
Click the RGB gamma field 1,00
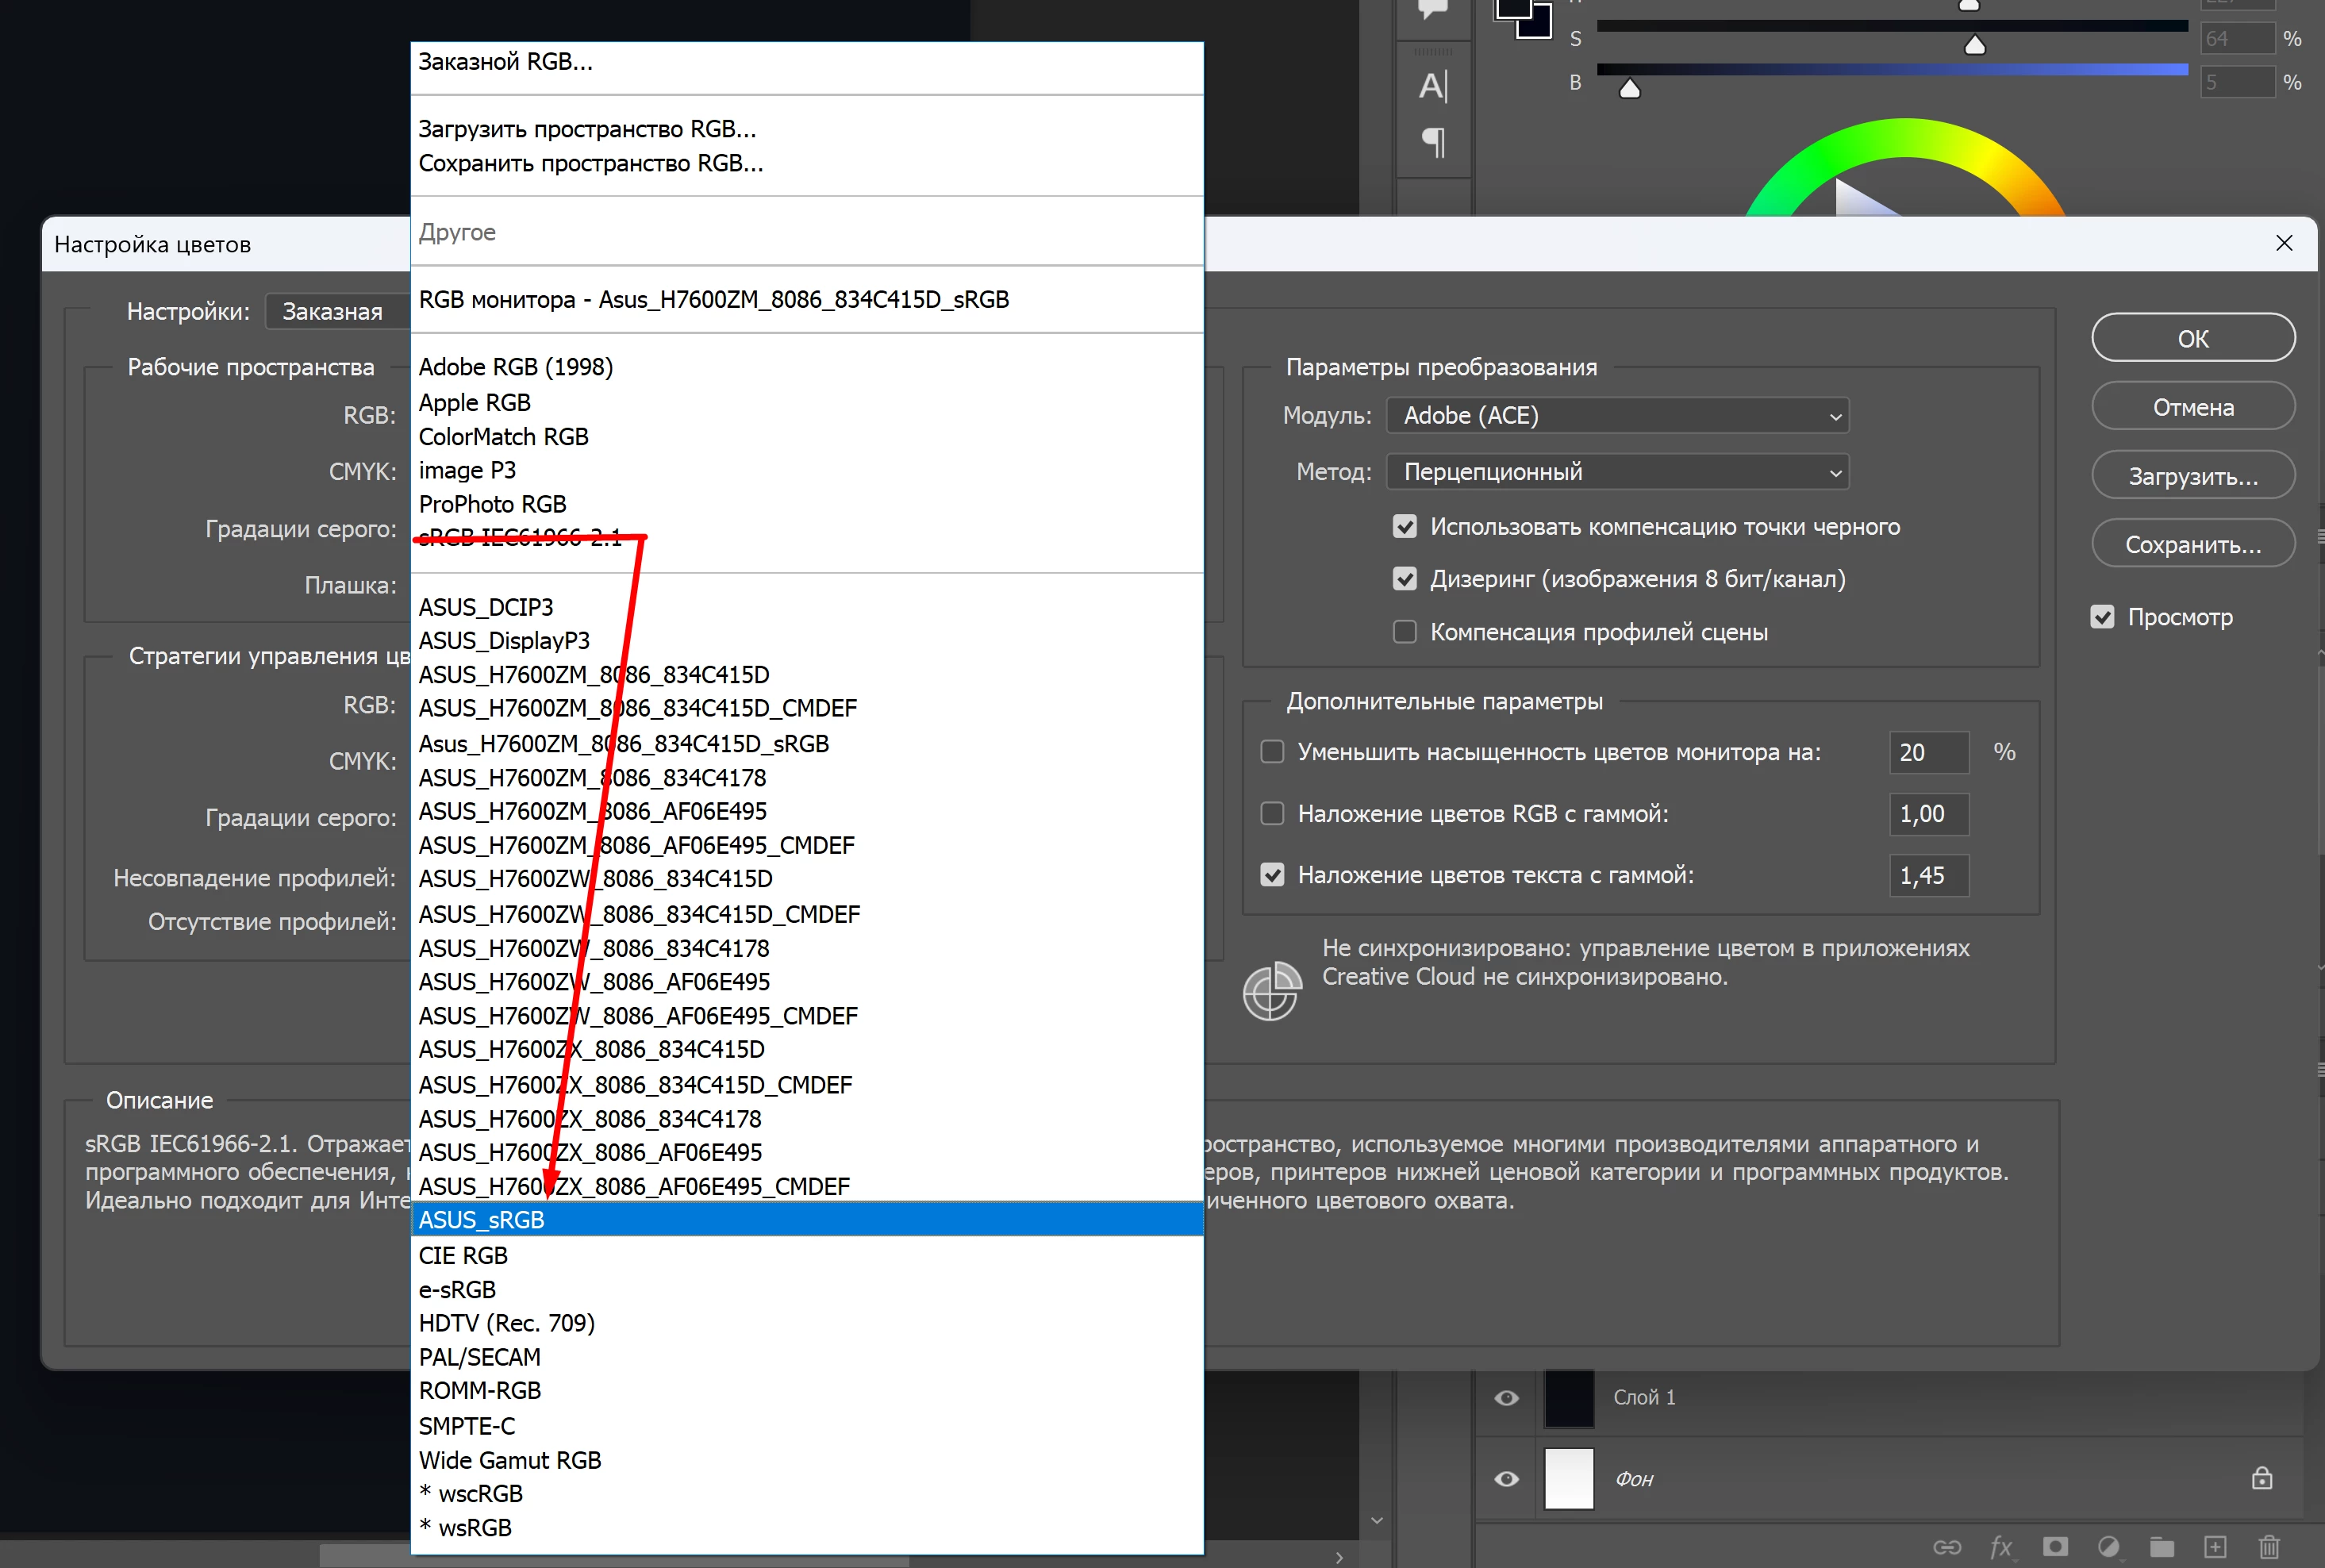[x=1929, y=814]
